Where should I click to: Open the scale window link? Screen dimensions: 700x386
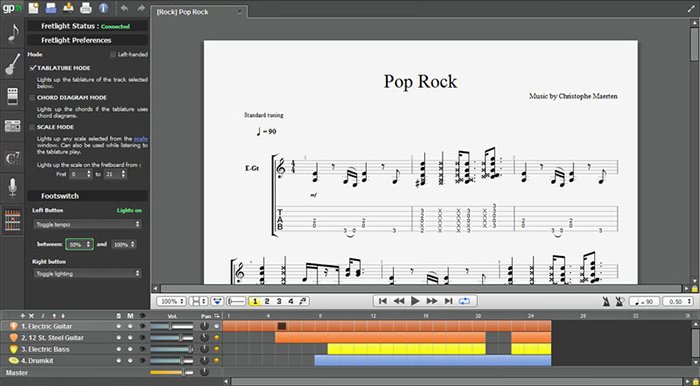tap(141, 139)
